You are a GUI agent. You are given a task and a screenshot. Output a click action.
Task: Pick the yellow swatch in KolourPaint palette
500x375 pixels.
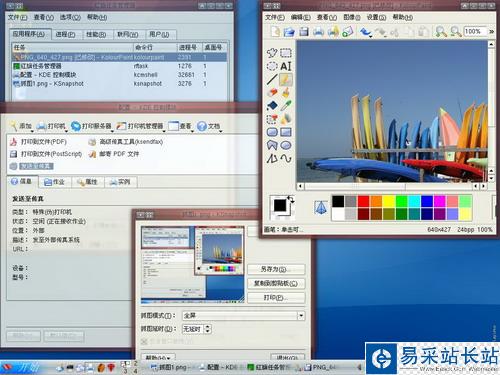pyautogui.click(x=389, y=201)
